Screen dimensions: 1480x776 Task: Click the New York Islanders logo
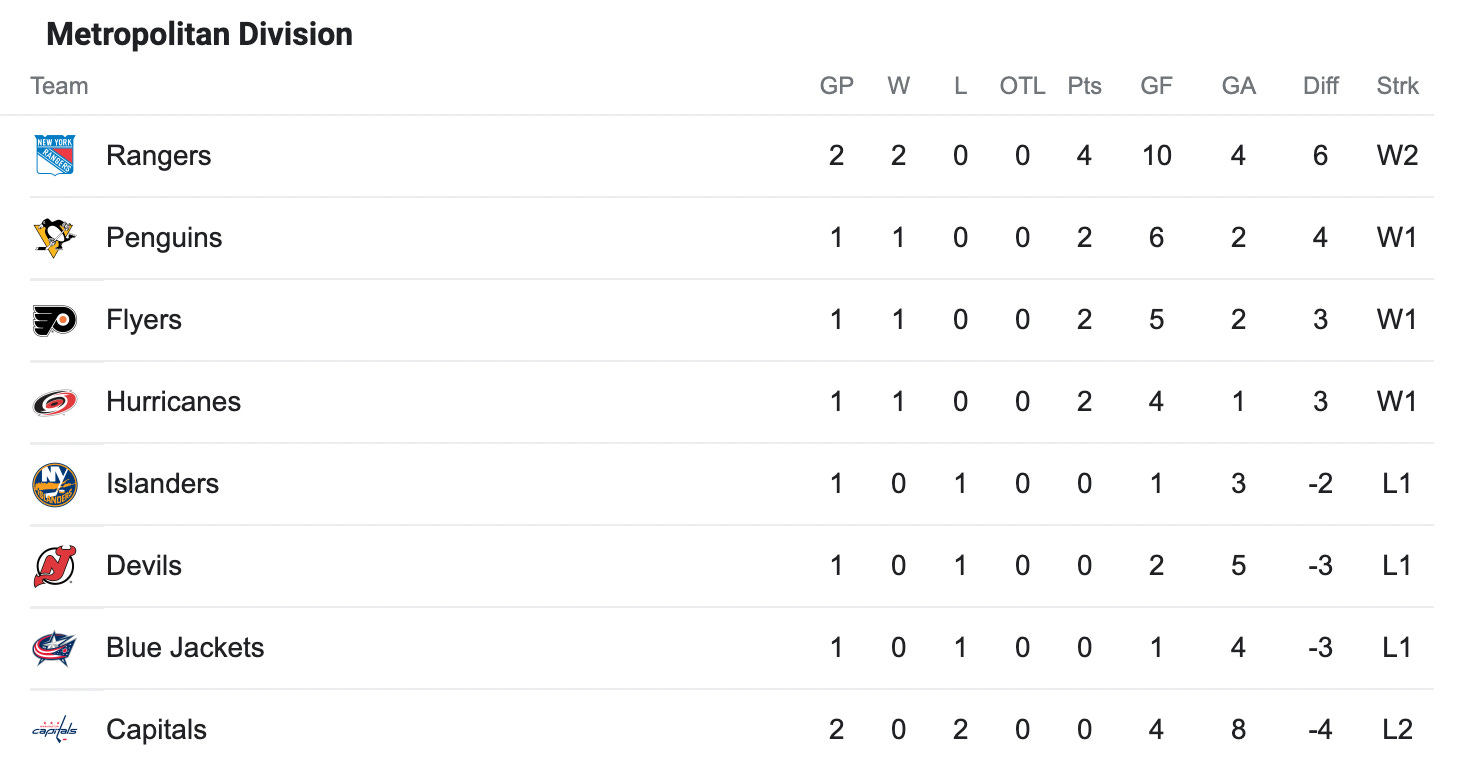click(55, 484)
